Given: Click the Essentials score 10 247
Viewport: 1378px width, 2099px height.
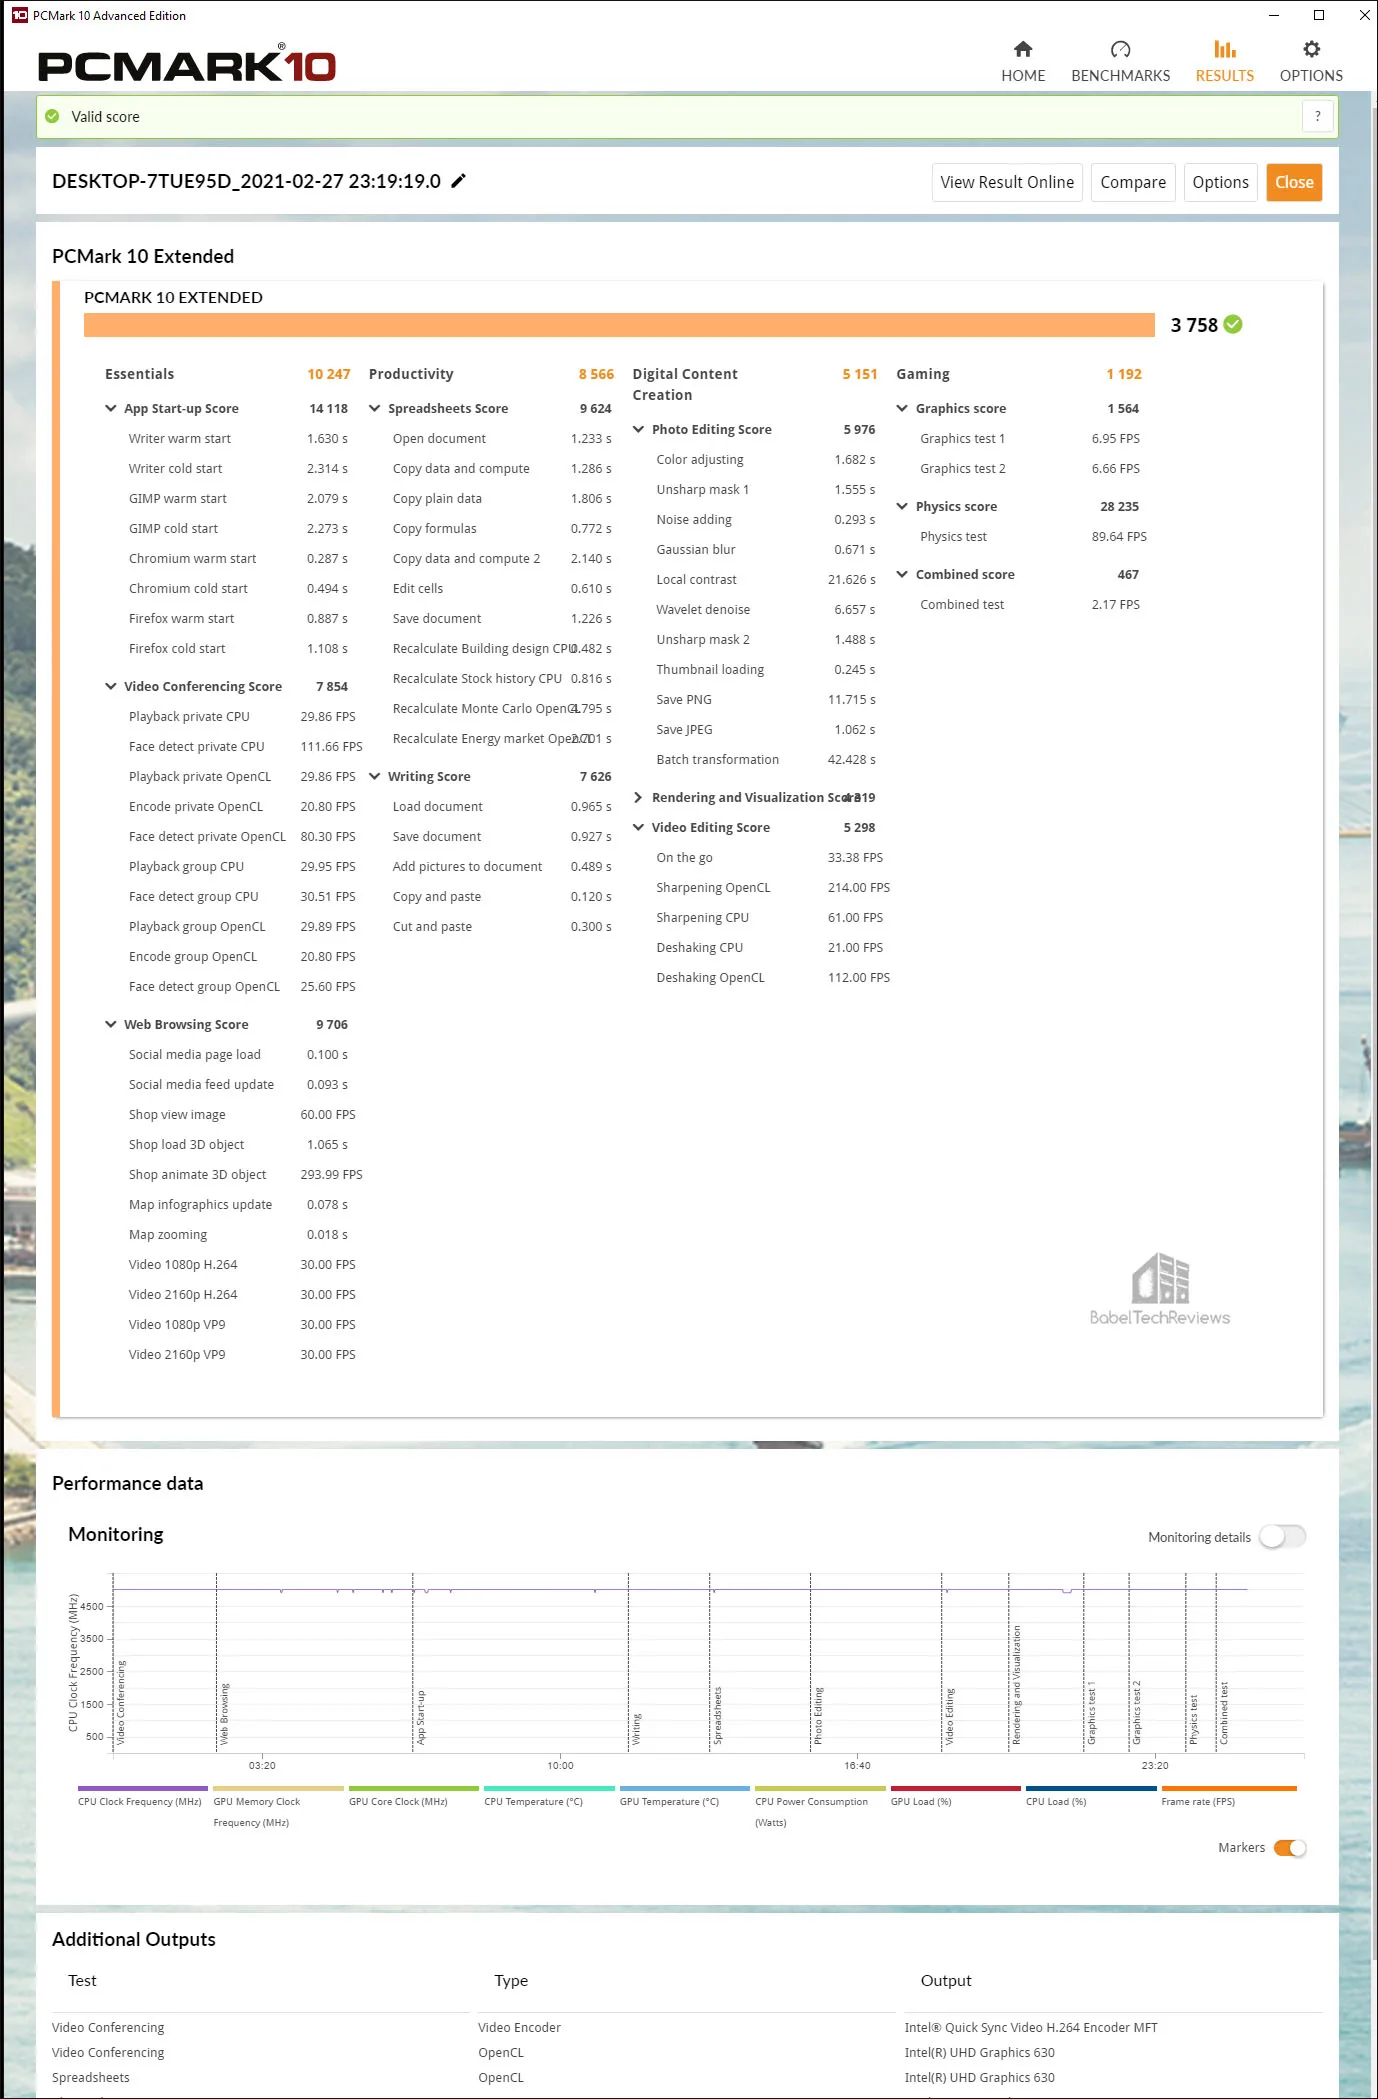Looking at the screenshot, I should click(329, 374).
